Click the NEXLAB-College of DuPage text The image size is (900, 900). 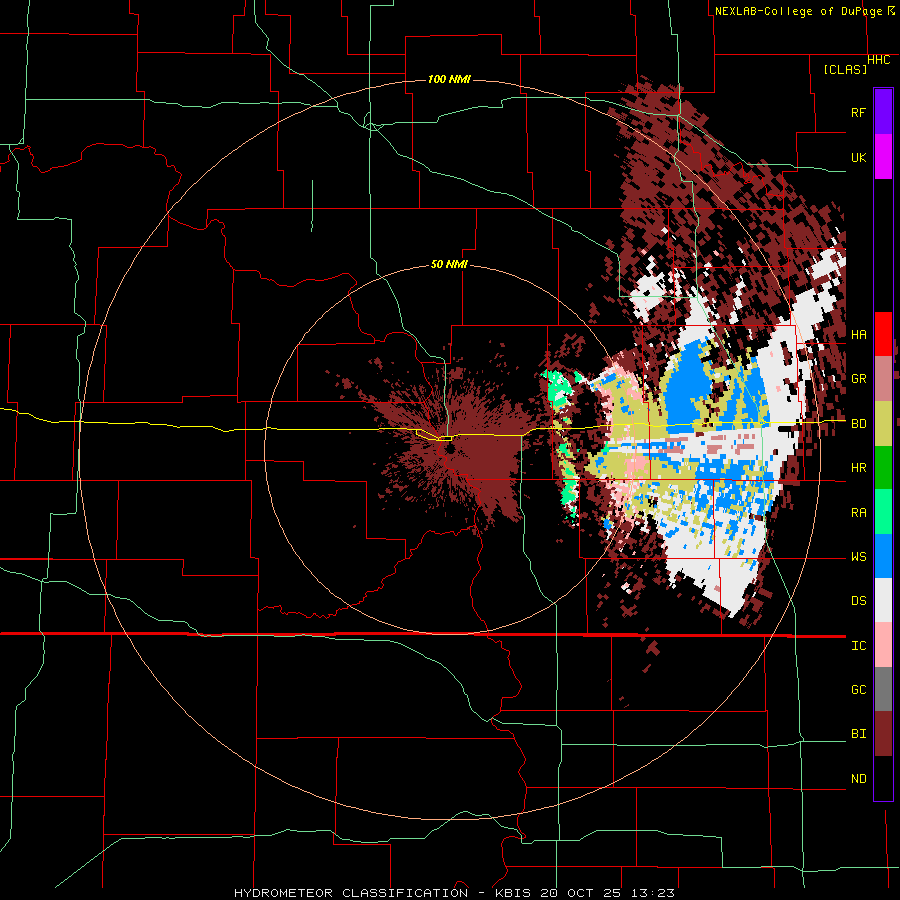coord(798,11)
